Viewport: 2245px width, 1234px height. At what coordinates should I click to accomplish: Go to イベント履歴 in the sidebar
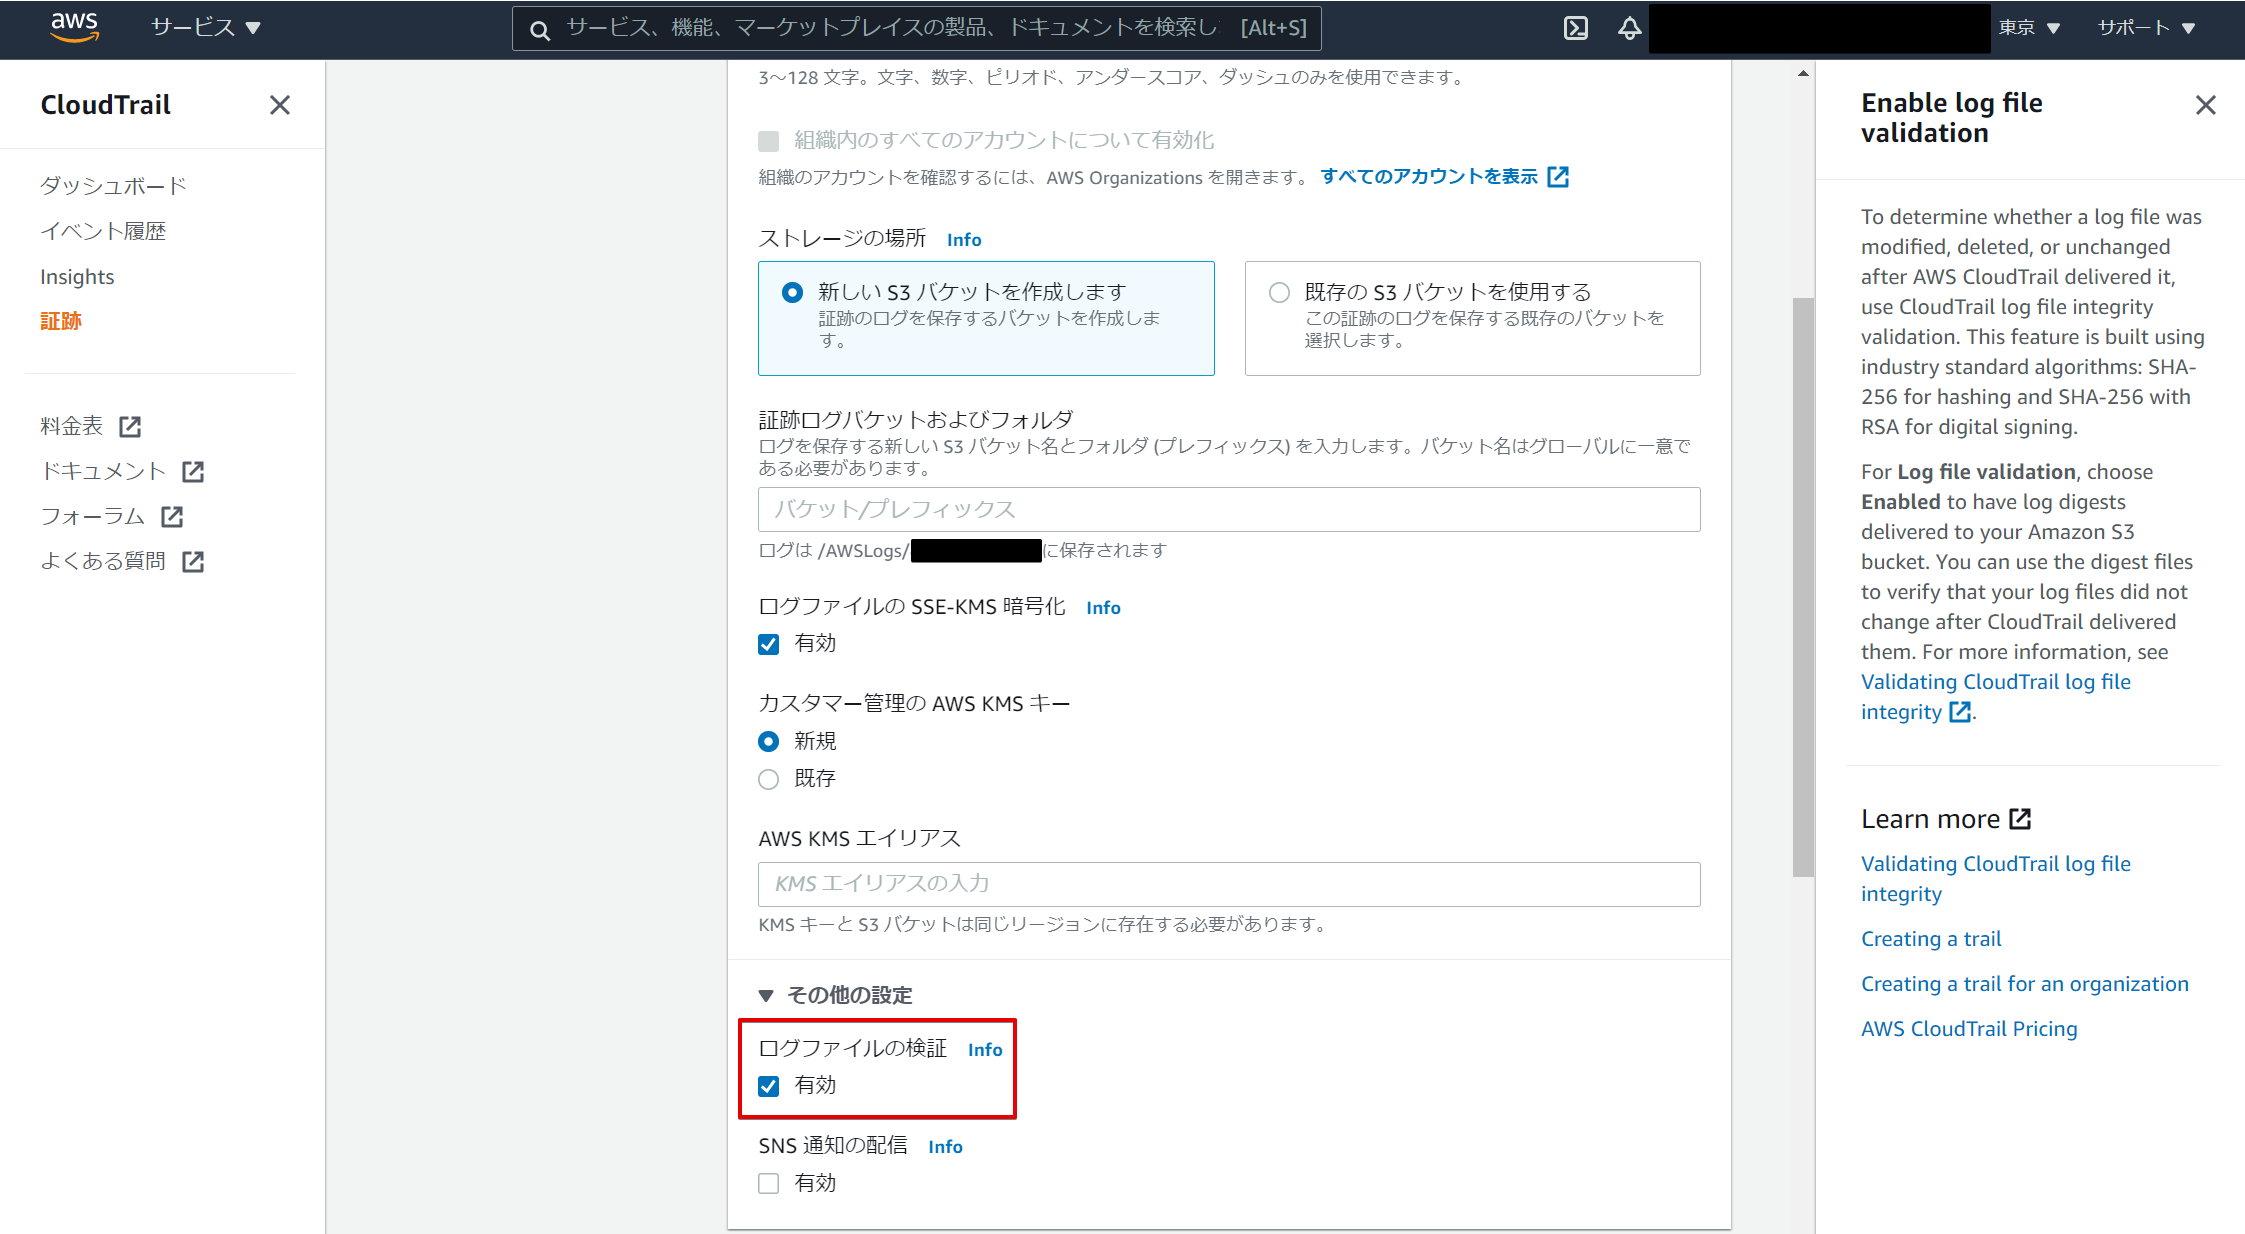(102, 230)
